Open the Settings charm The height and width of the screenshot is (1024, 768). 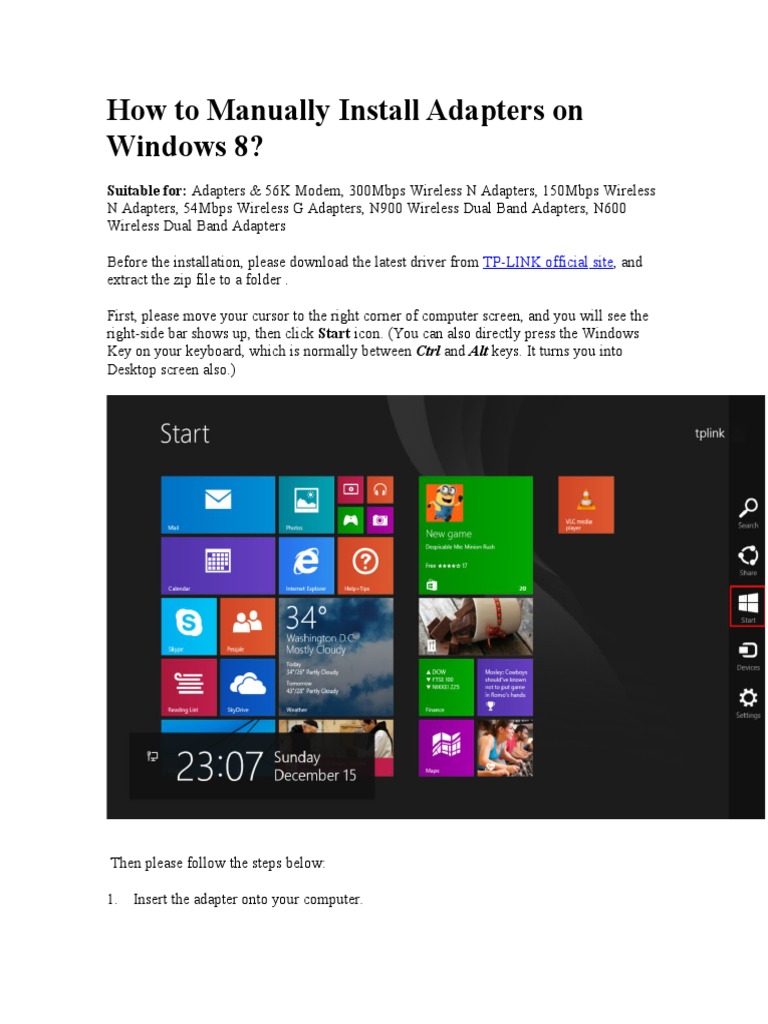point(748,703)
